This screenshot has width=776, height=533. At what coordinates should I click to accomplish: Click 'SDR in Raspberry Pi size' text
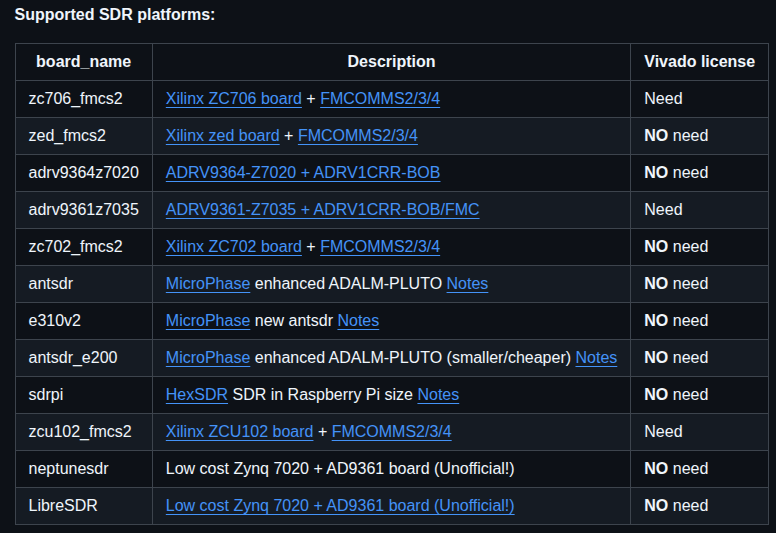[323, 394]
